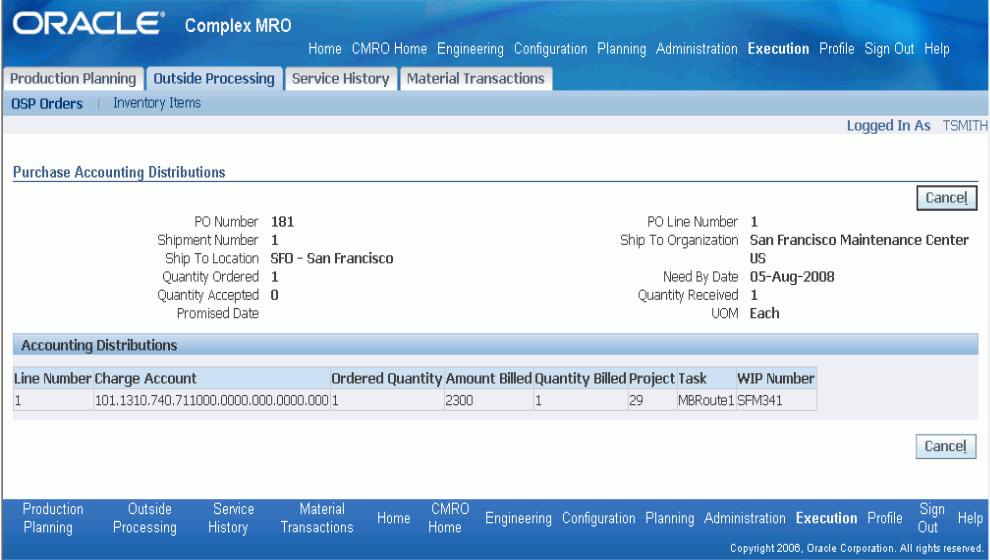
Task: Click the Accounting Distributions section header
Action: (495, 345)
